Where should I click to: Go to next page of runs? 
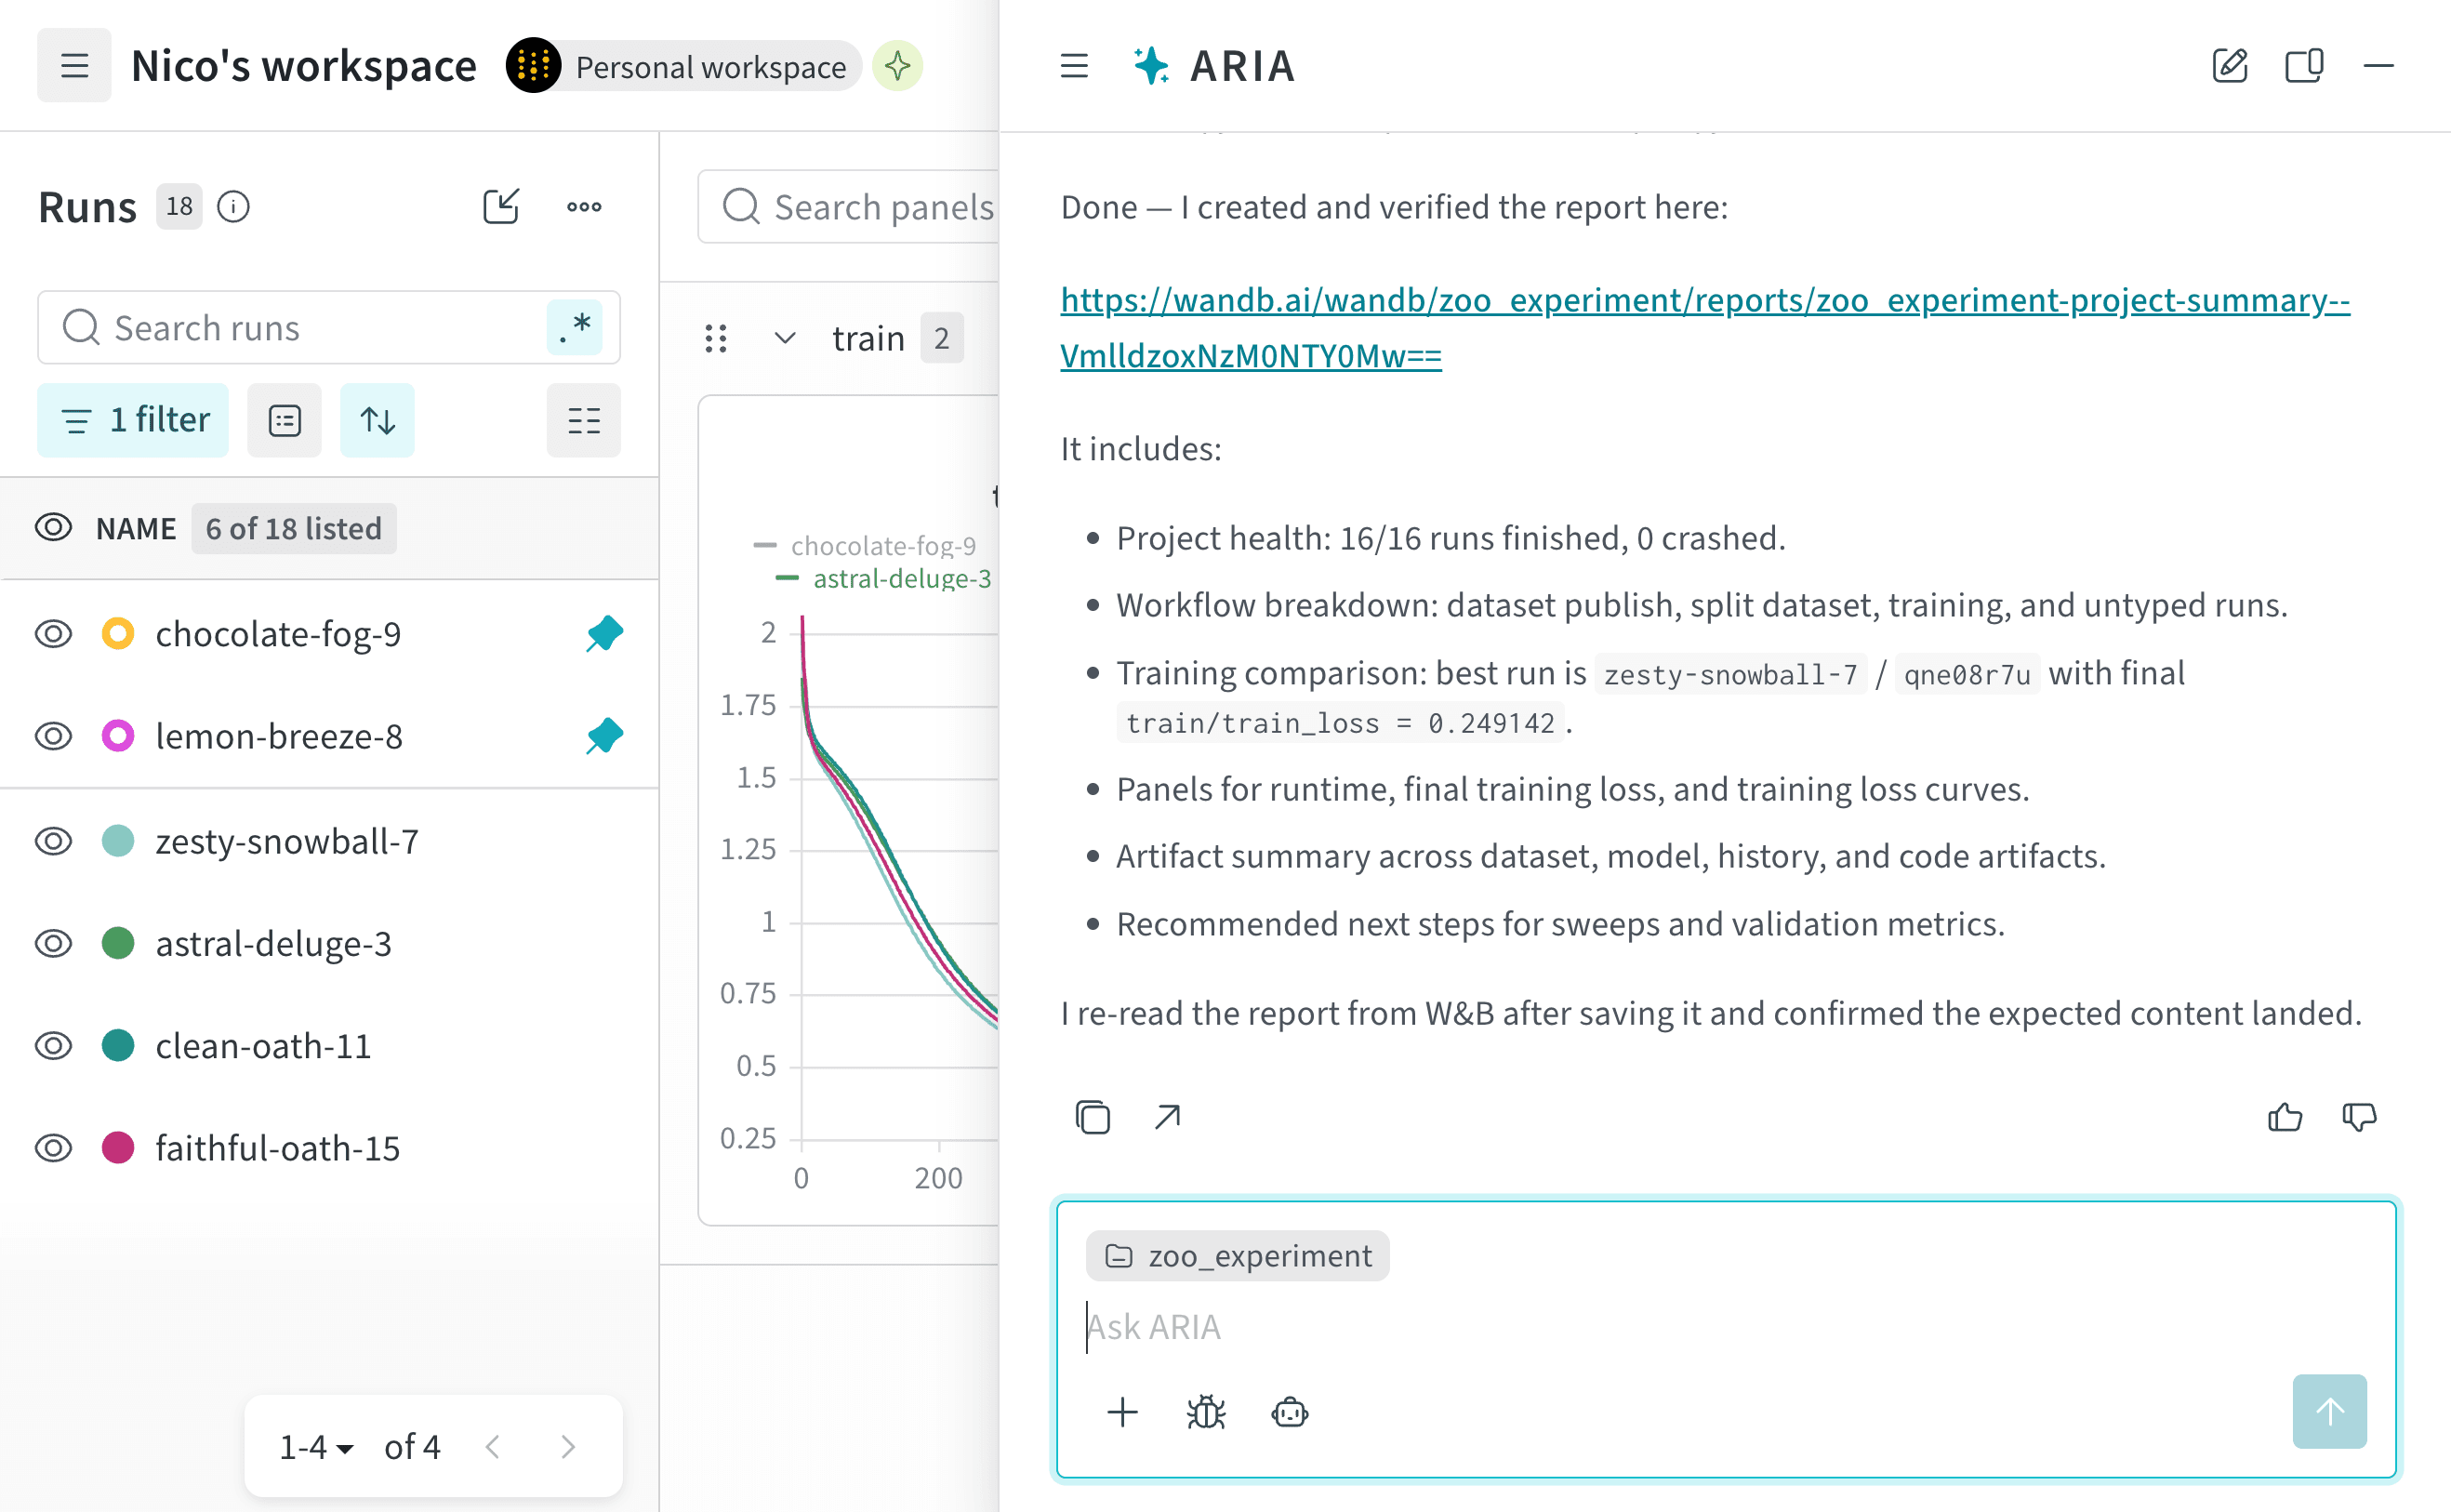(568, 1447)
